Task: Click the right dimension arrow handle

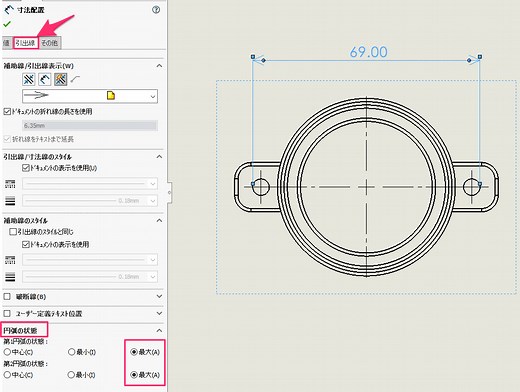Action: coord(469,60)
